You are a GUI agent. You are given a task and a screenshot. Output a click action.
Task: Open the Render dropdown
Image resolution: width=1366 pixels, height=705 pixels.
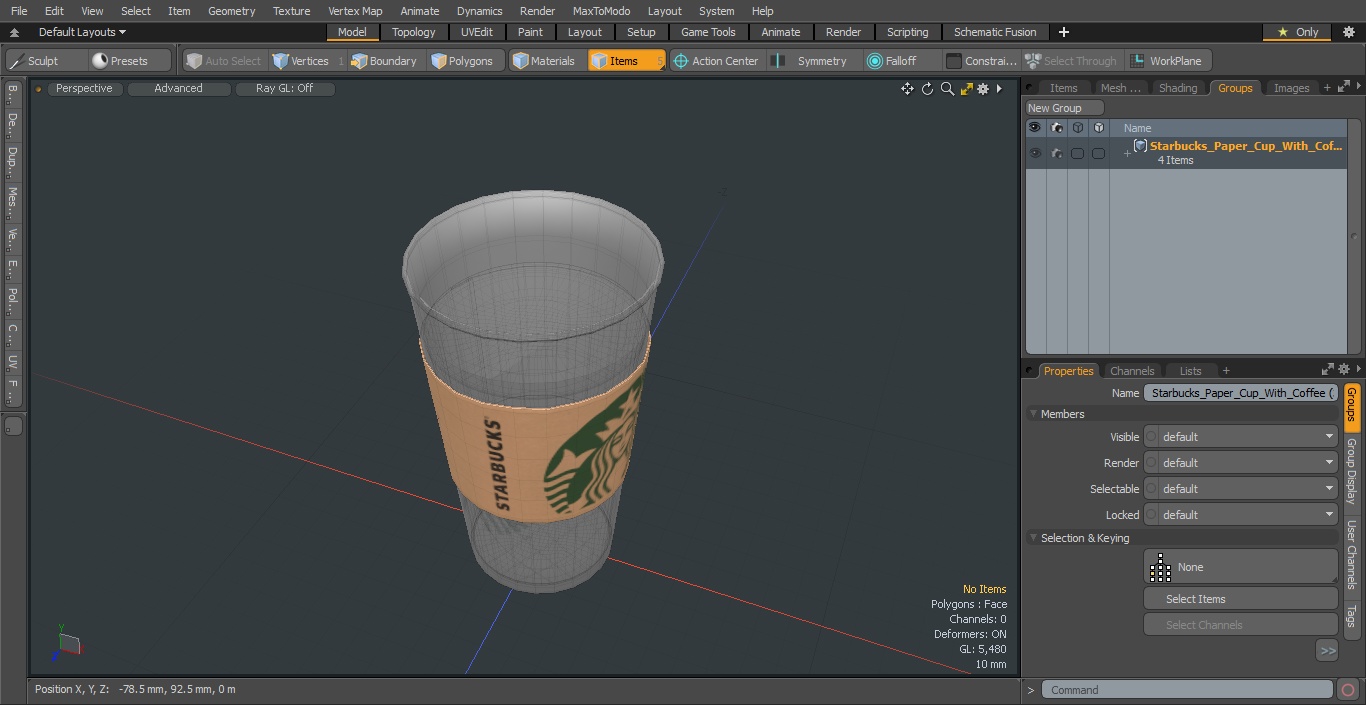(x=1248, y=463)
